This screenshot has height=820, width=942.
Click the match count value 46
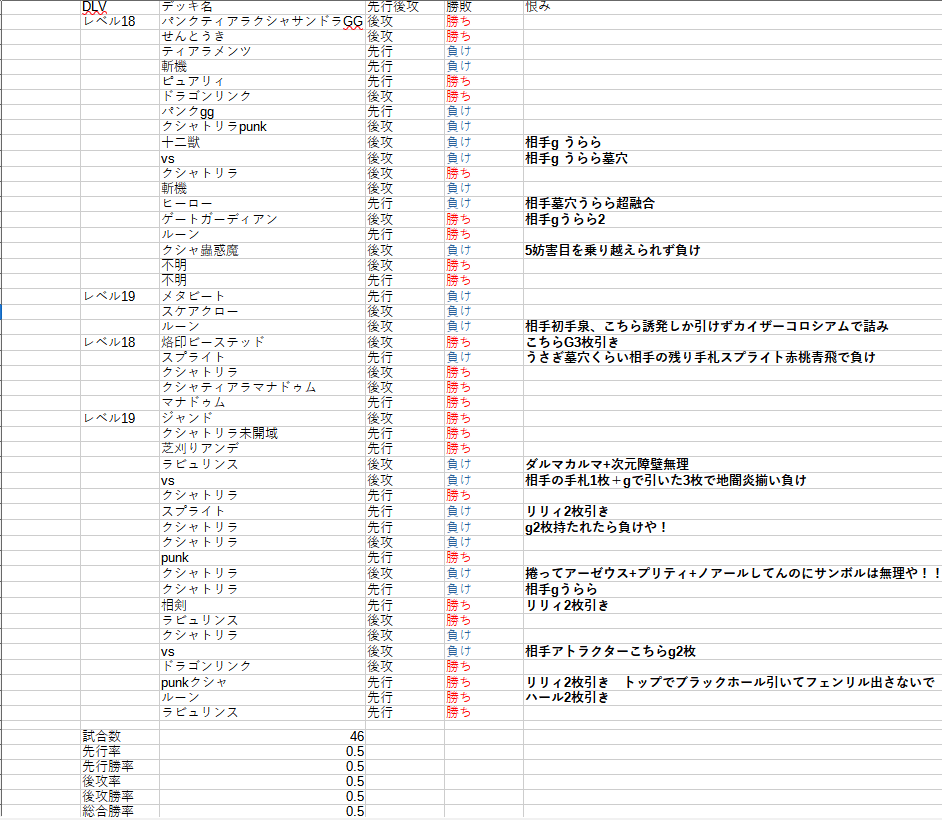click(x=263, y=736)
